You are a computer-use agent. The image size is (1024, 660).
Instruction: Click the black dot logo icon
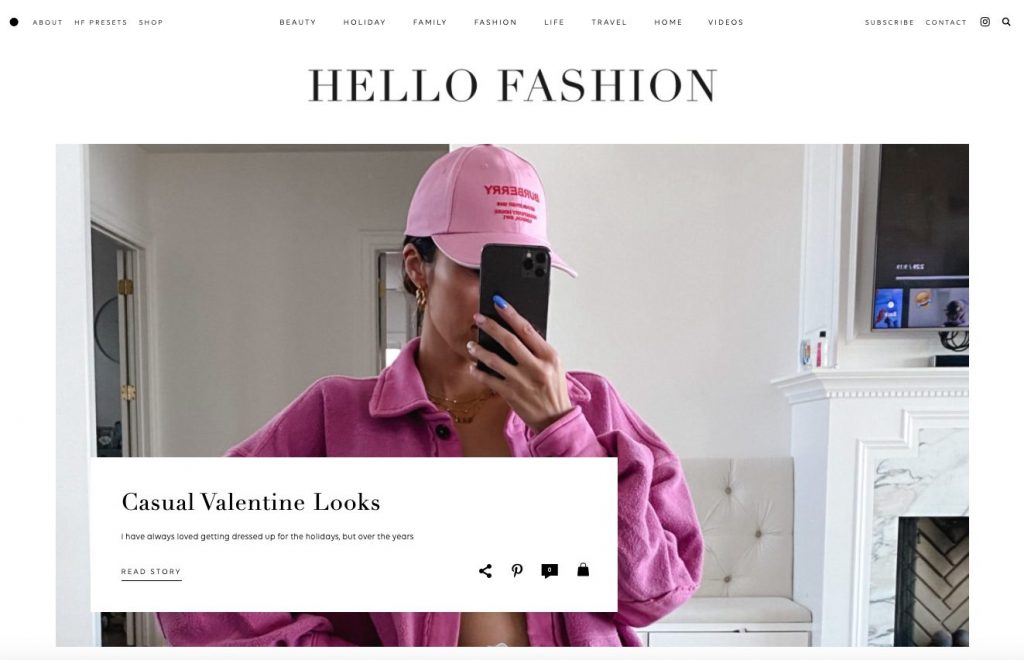point(14,22)
